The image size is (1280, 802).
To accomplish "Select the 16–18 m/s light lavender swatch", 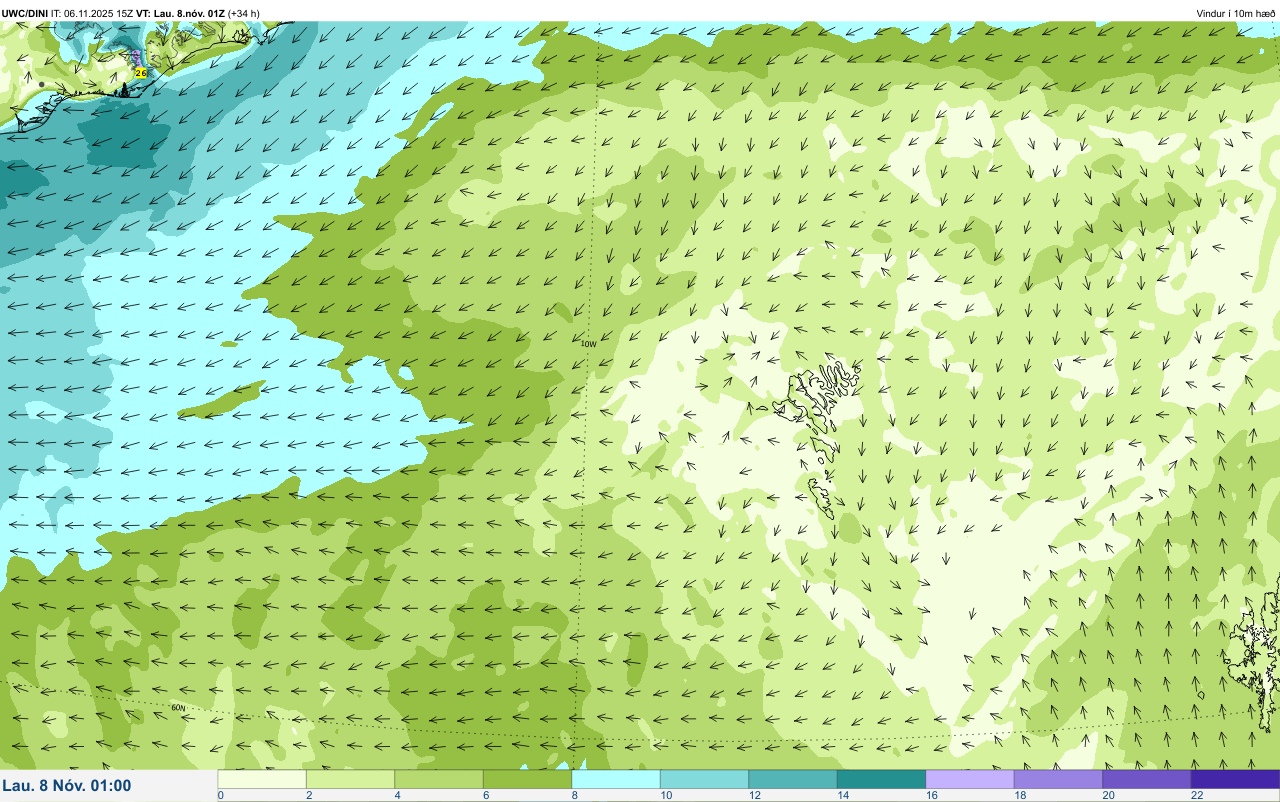I will pos(970,779).
